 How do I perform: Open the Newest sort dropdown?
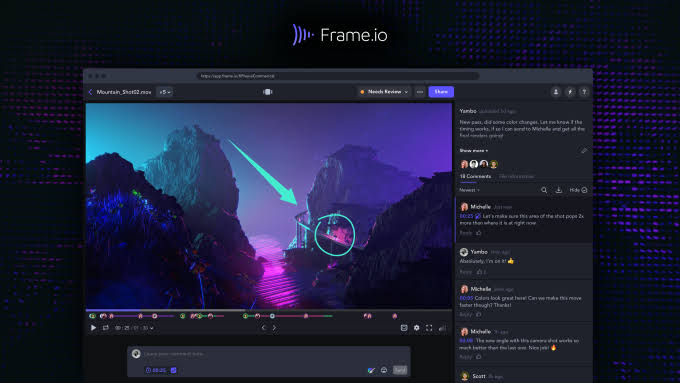tap(469, 190)
